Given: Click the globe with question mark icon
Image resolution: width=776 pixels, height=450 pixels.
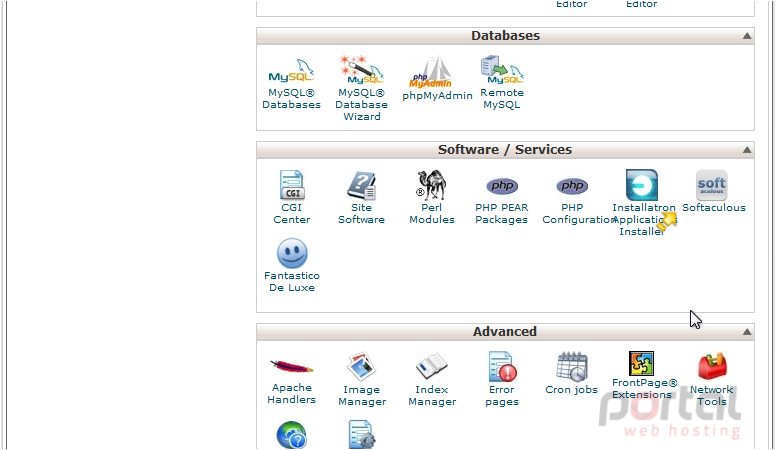Looking at the screenshot, I should (291, 435).
